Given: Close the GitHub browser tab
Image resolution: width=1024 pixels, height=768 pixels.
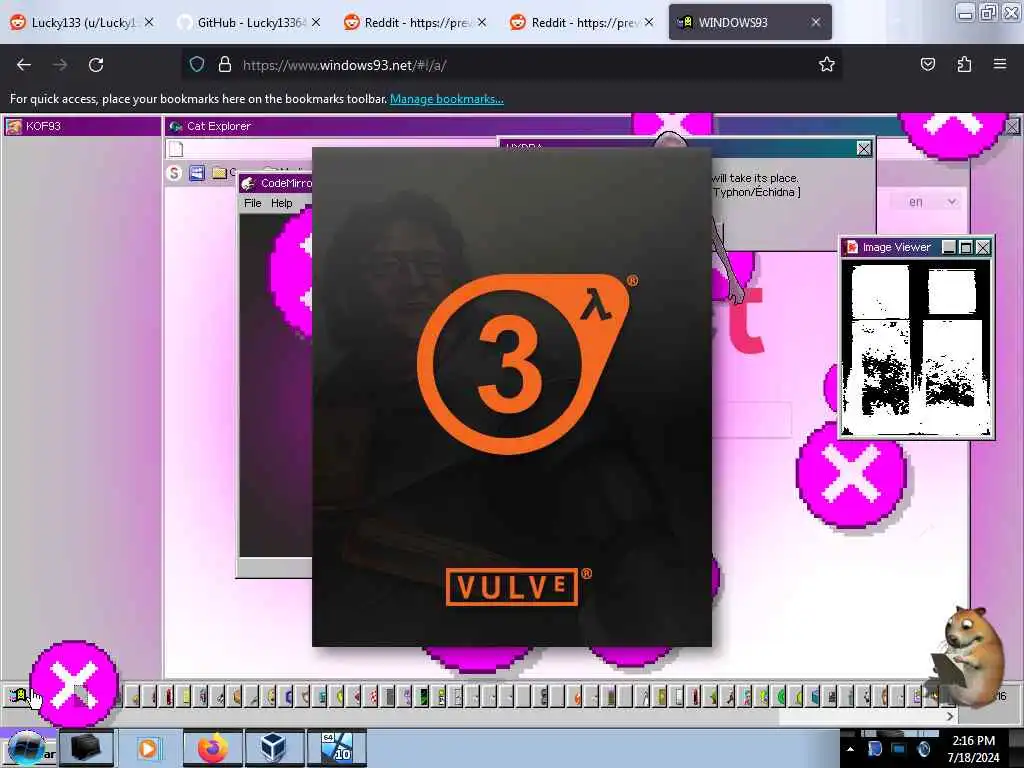Looking at the screenshot, I should [316, 22].
